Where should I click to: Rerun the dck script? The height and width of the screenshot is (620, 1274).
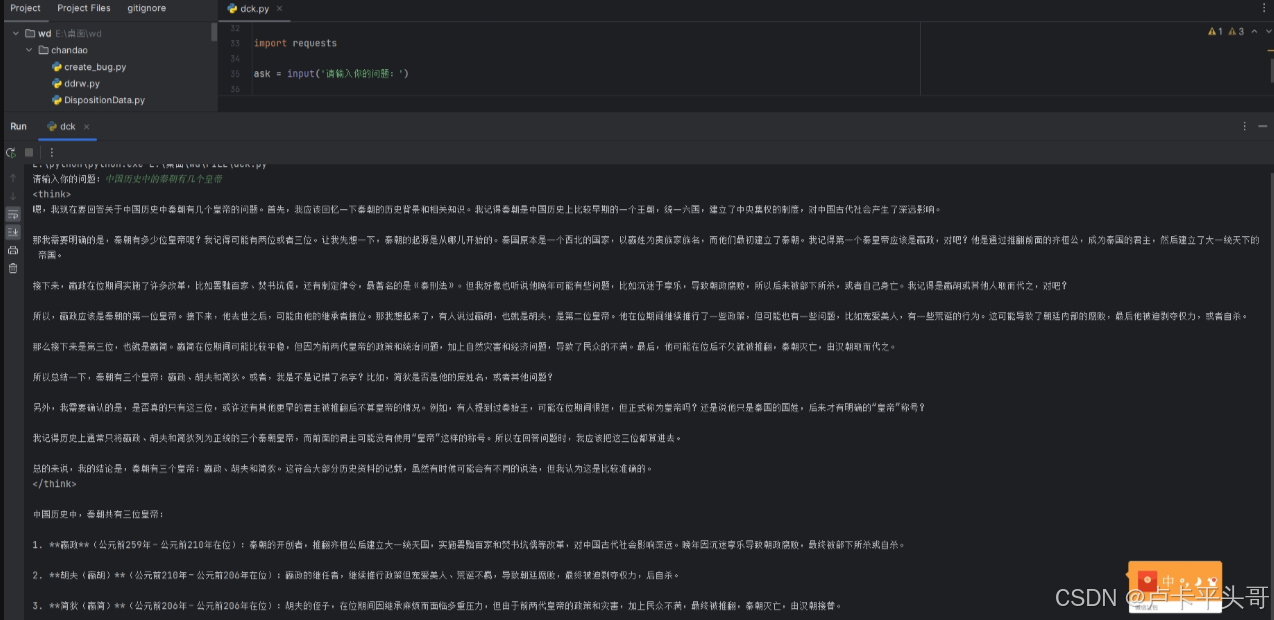pyautogui.click(x=11, y=152)
